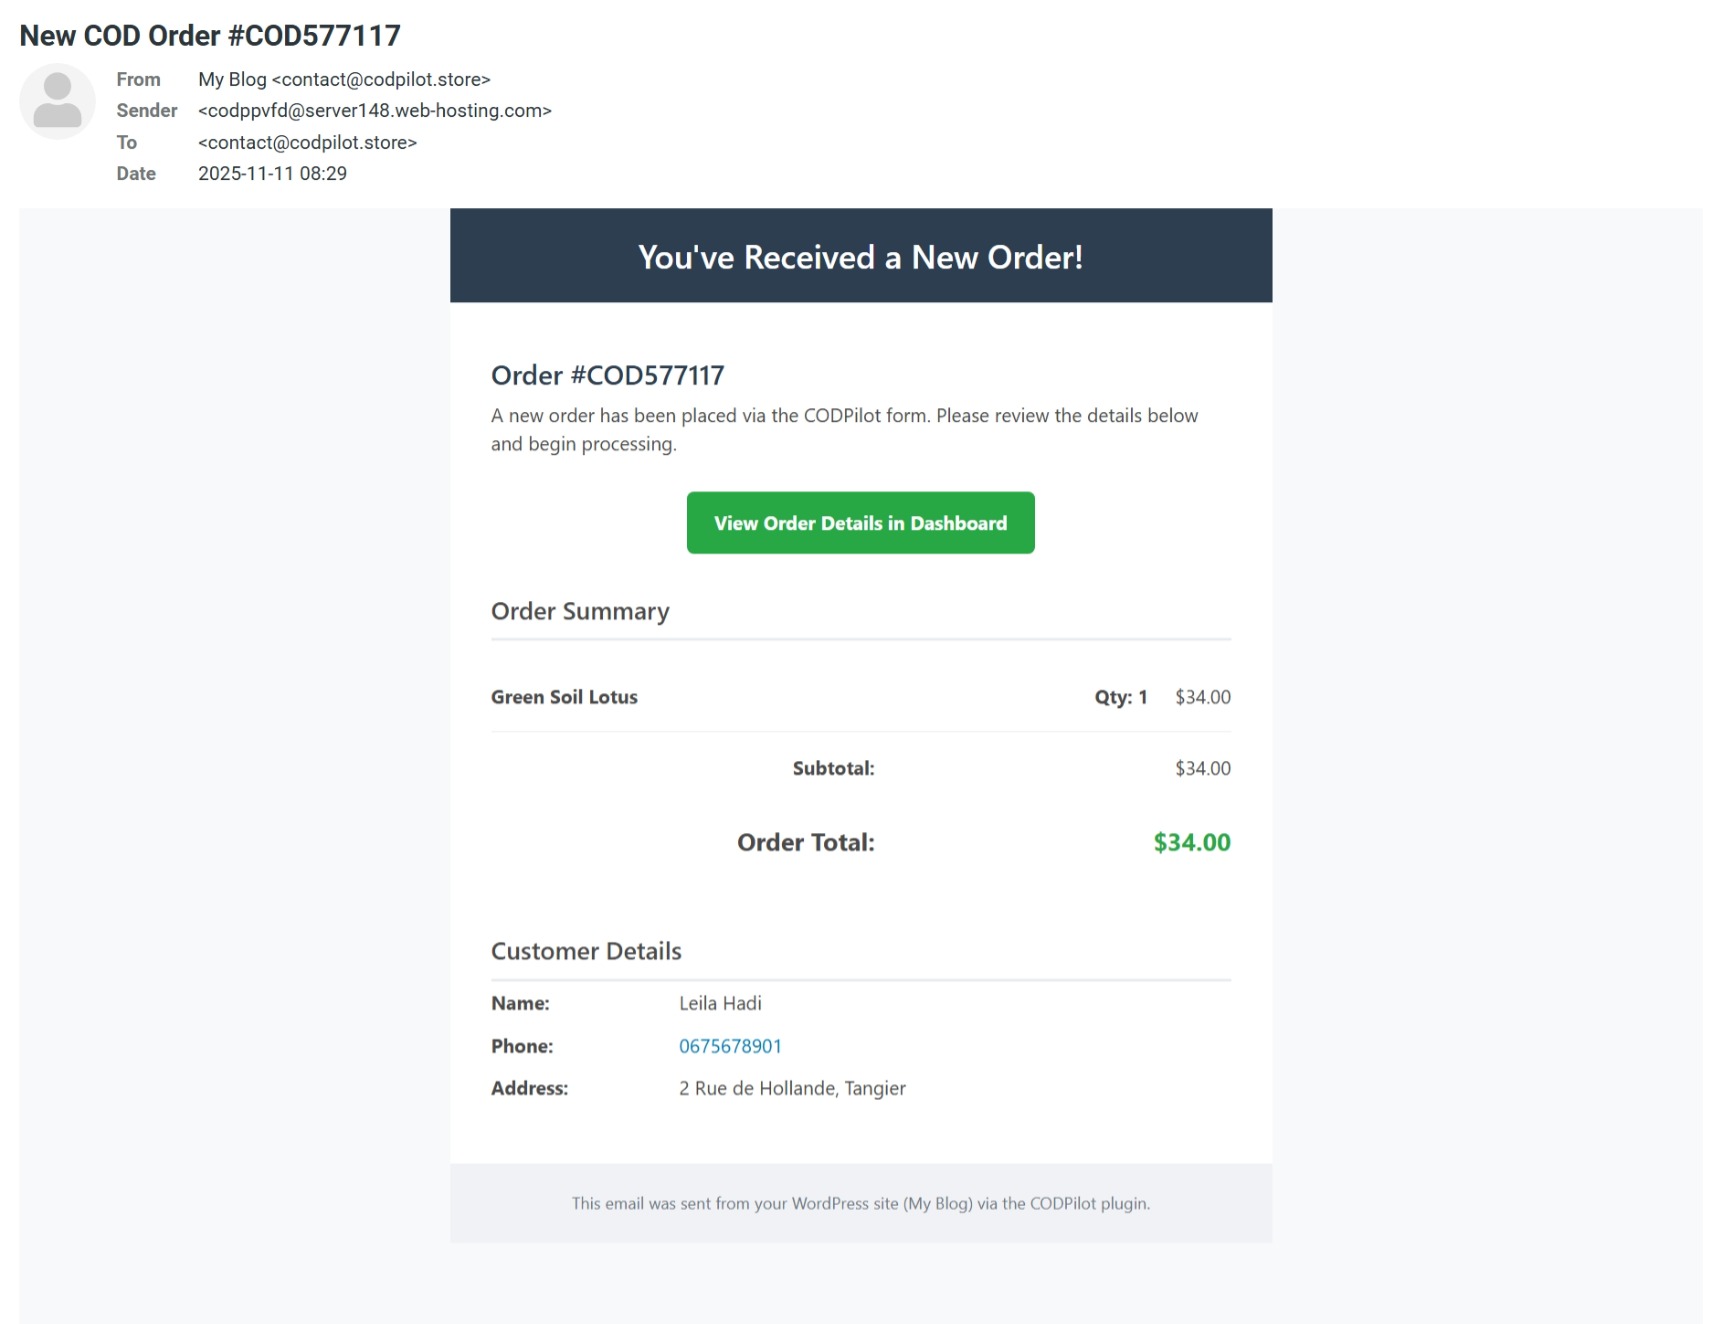Click the To recipient email address
The height and width of the screenshot is (1324, 1722).
point(307,142)
